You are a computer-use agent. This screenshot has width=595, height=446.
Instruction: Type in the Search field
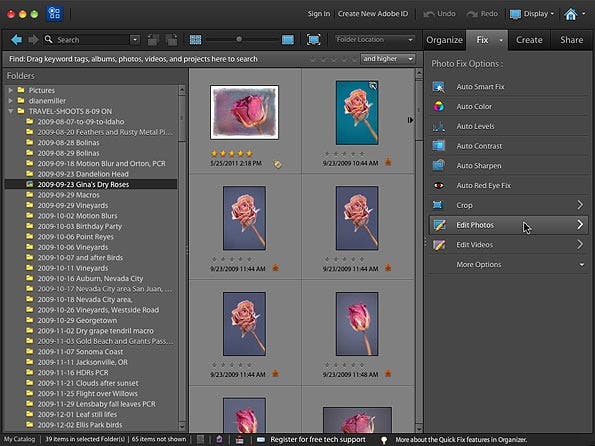click(92, 39)
